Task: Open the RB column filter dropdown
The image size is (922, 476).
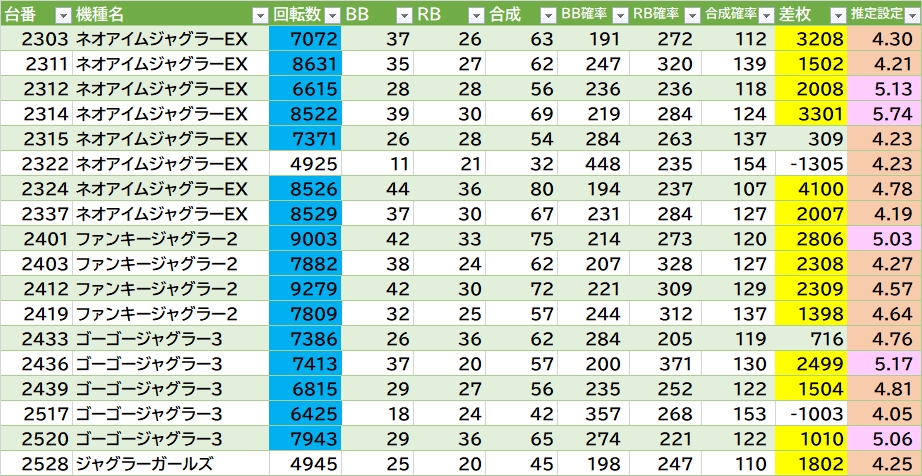Action: coord(476,14)
